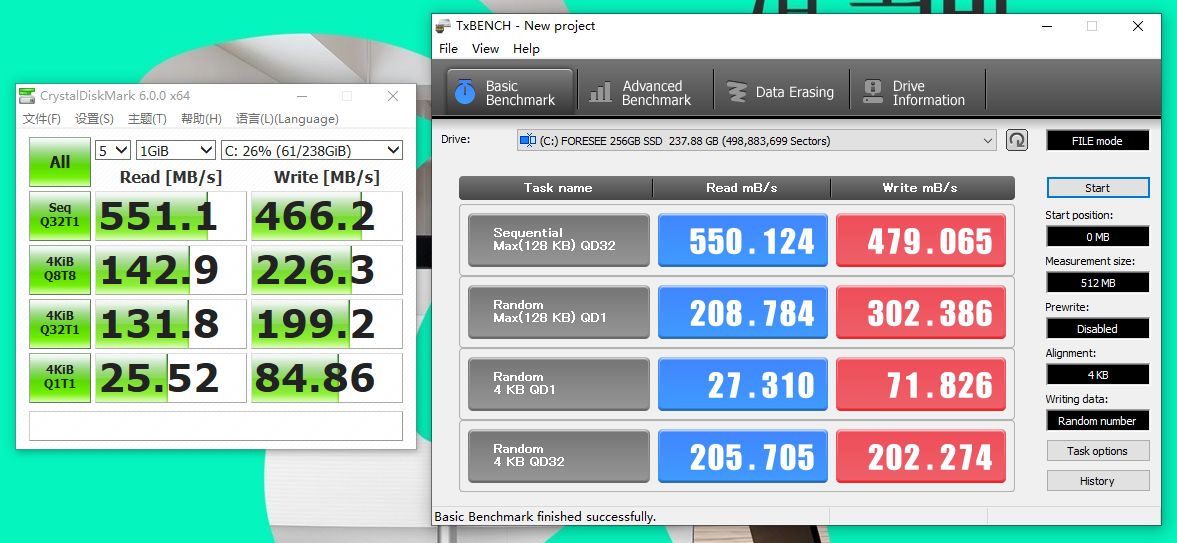The width and height of the screenshot is (1177, 543).
Task: Run the Seq Q32T1 test
Action: click(x=60, y=216)
